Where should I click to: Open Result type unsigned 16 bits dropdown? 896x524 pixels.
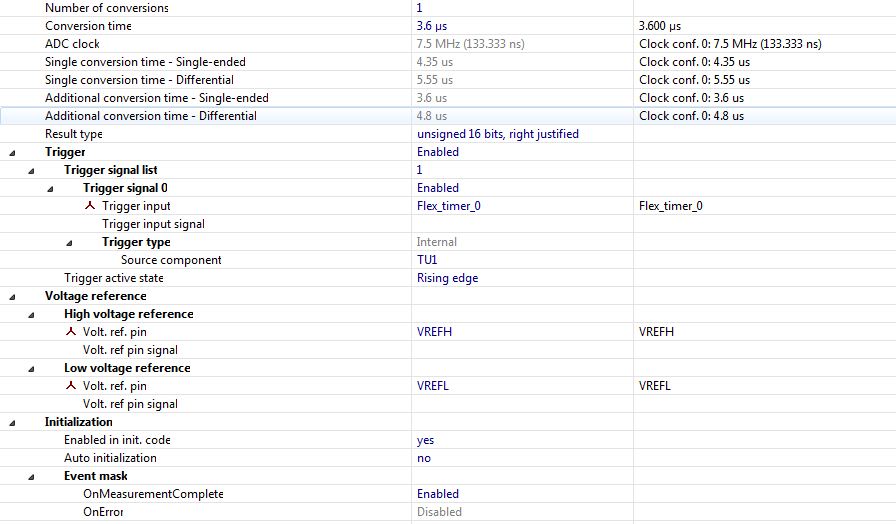point(497,134)
